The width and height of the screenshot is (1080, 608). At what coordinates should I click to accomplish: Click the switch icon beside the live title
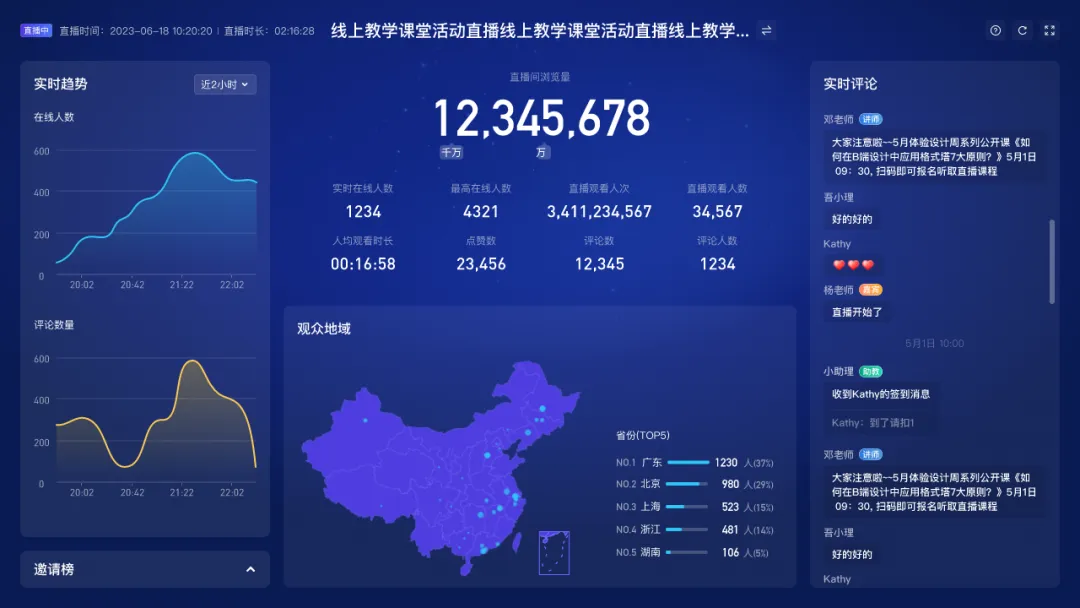coord(766,30)
